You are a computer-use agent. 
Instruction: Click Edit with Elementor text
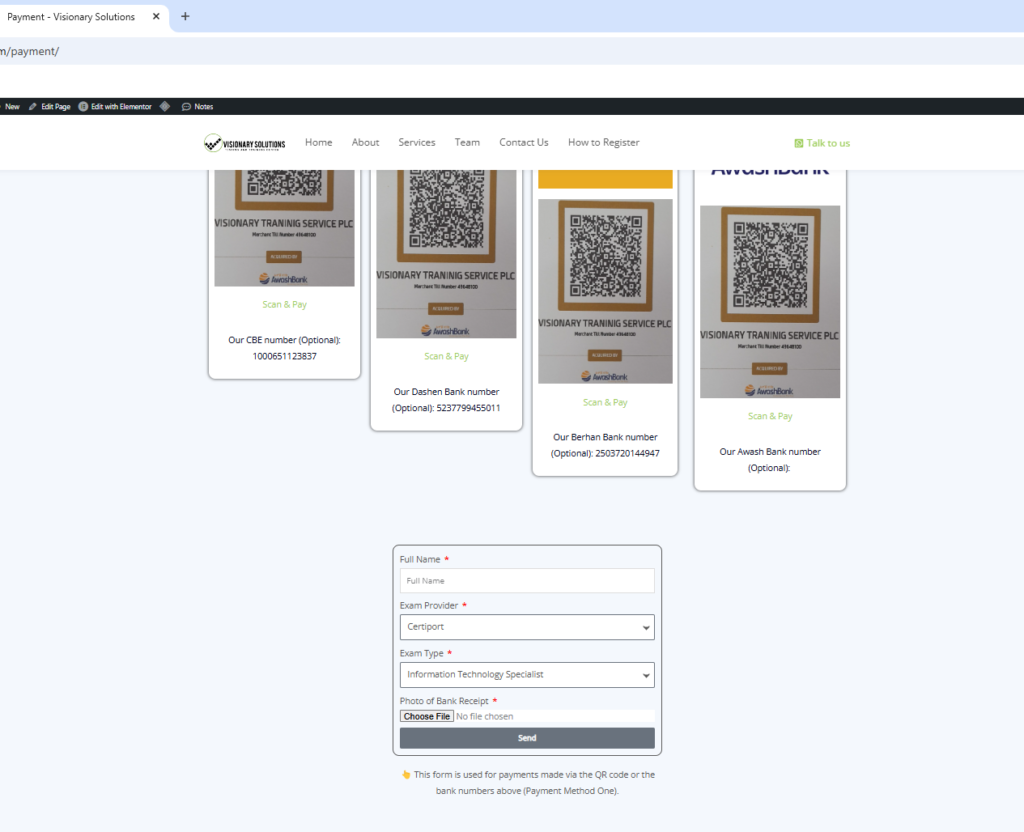121,106
